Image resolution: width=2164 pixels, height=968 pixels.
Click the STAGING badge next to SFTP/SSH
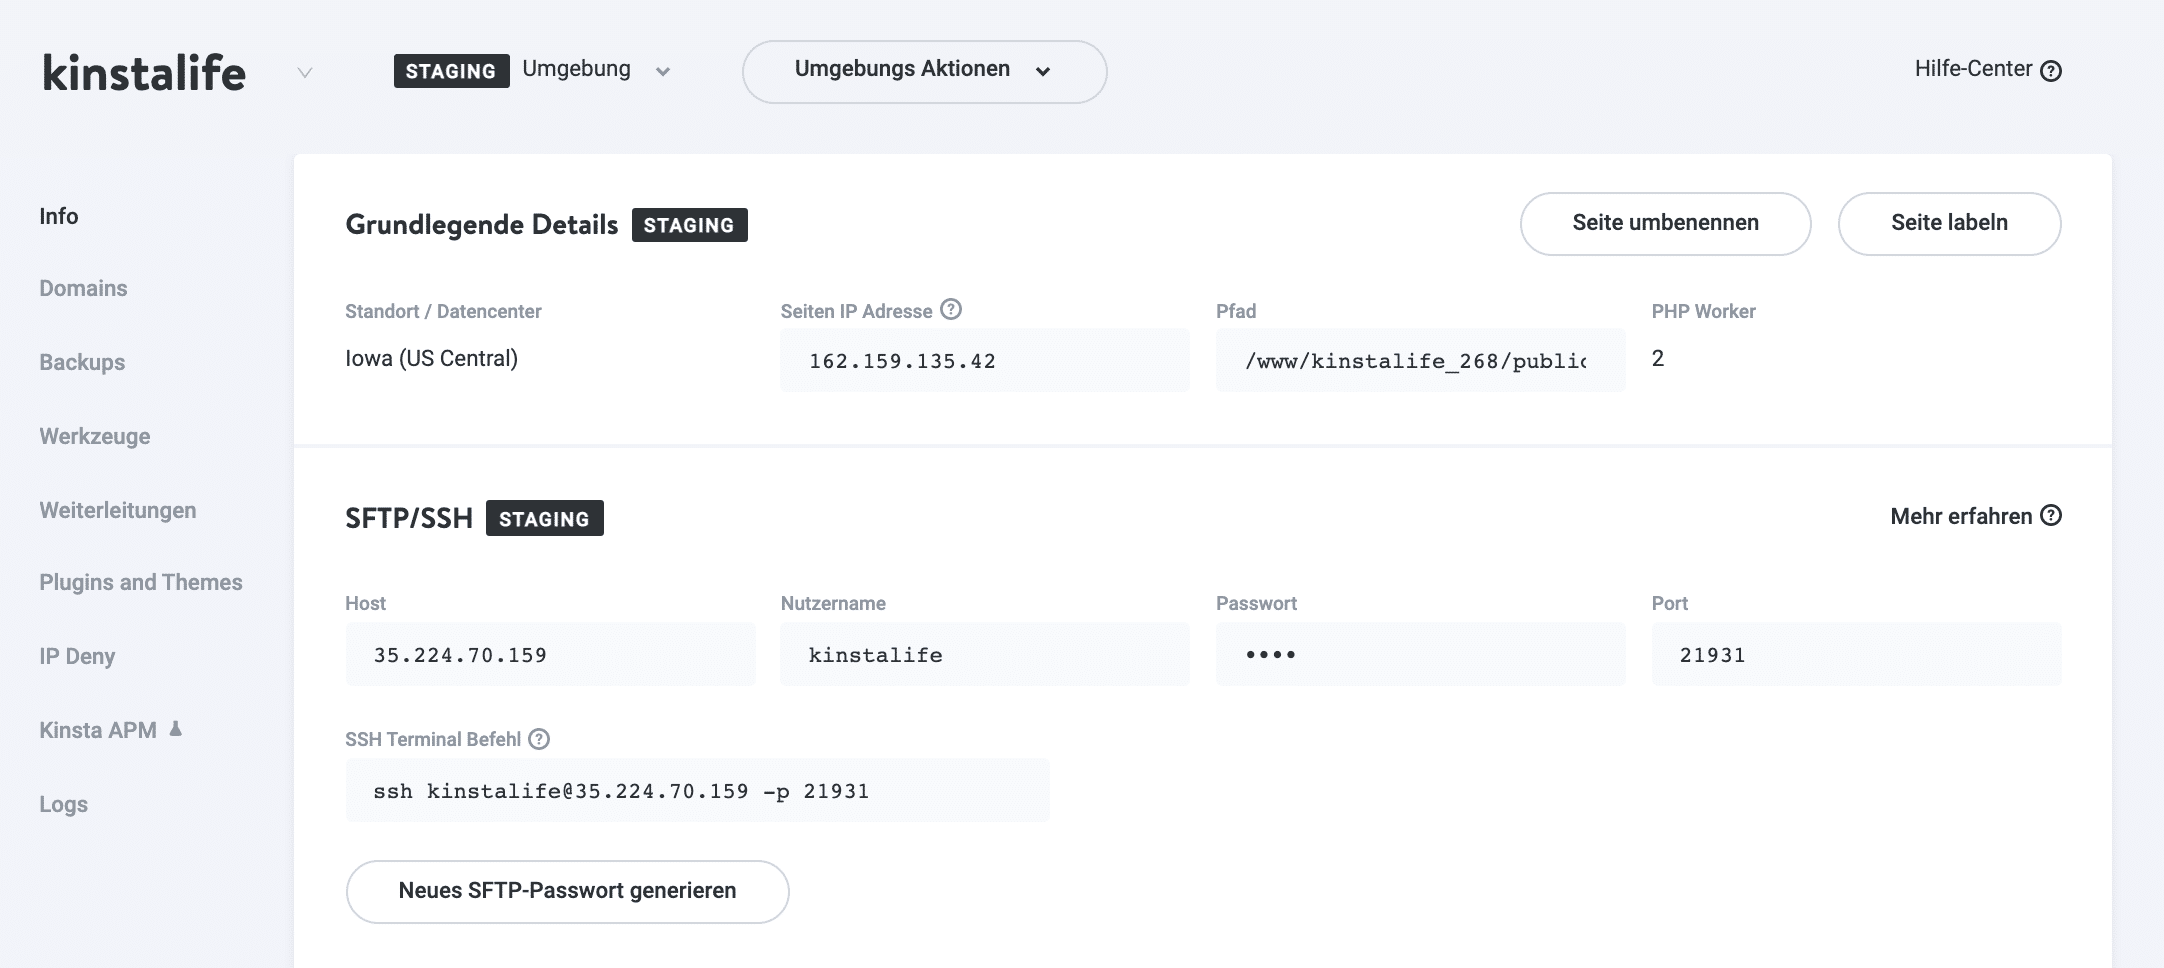544,518
